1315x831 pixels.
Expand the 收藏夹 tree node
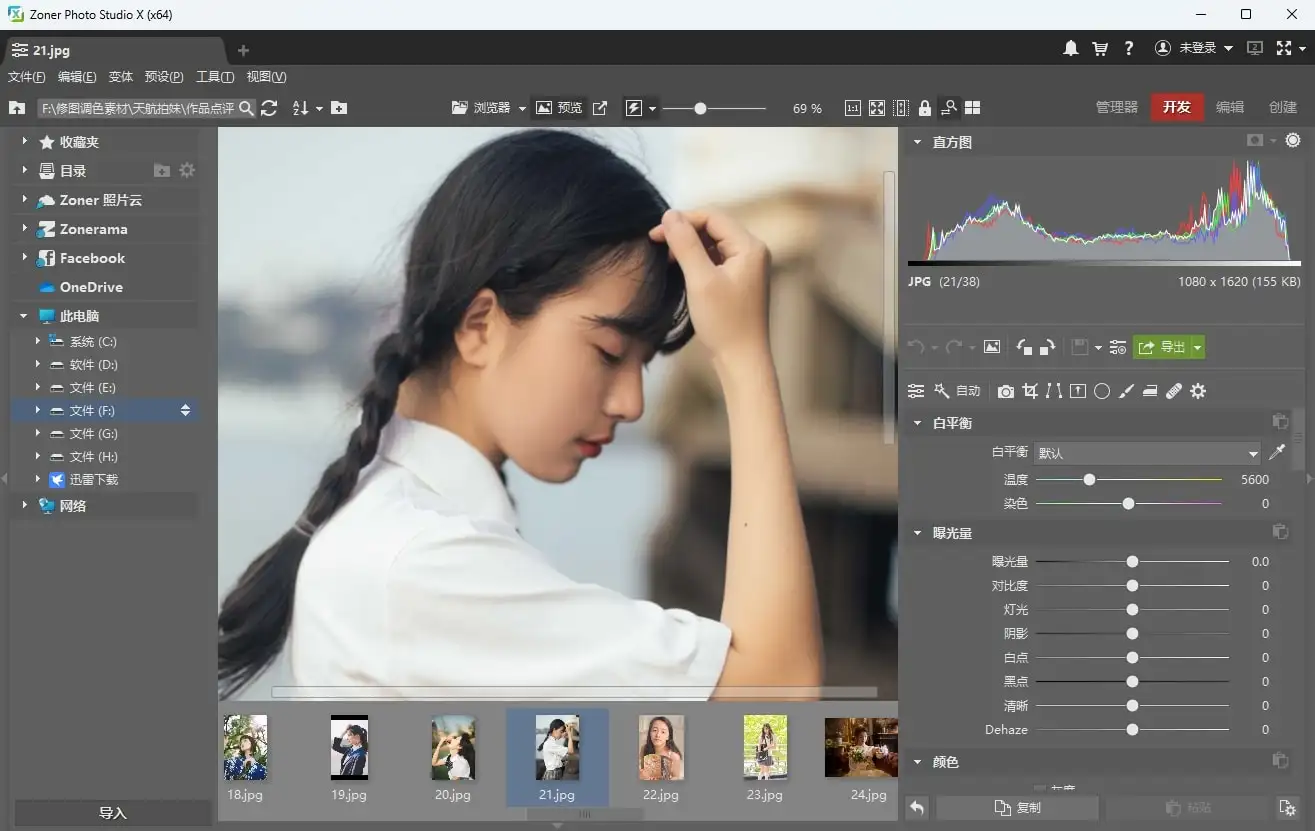point(25,142)
